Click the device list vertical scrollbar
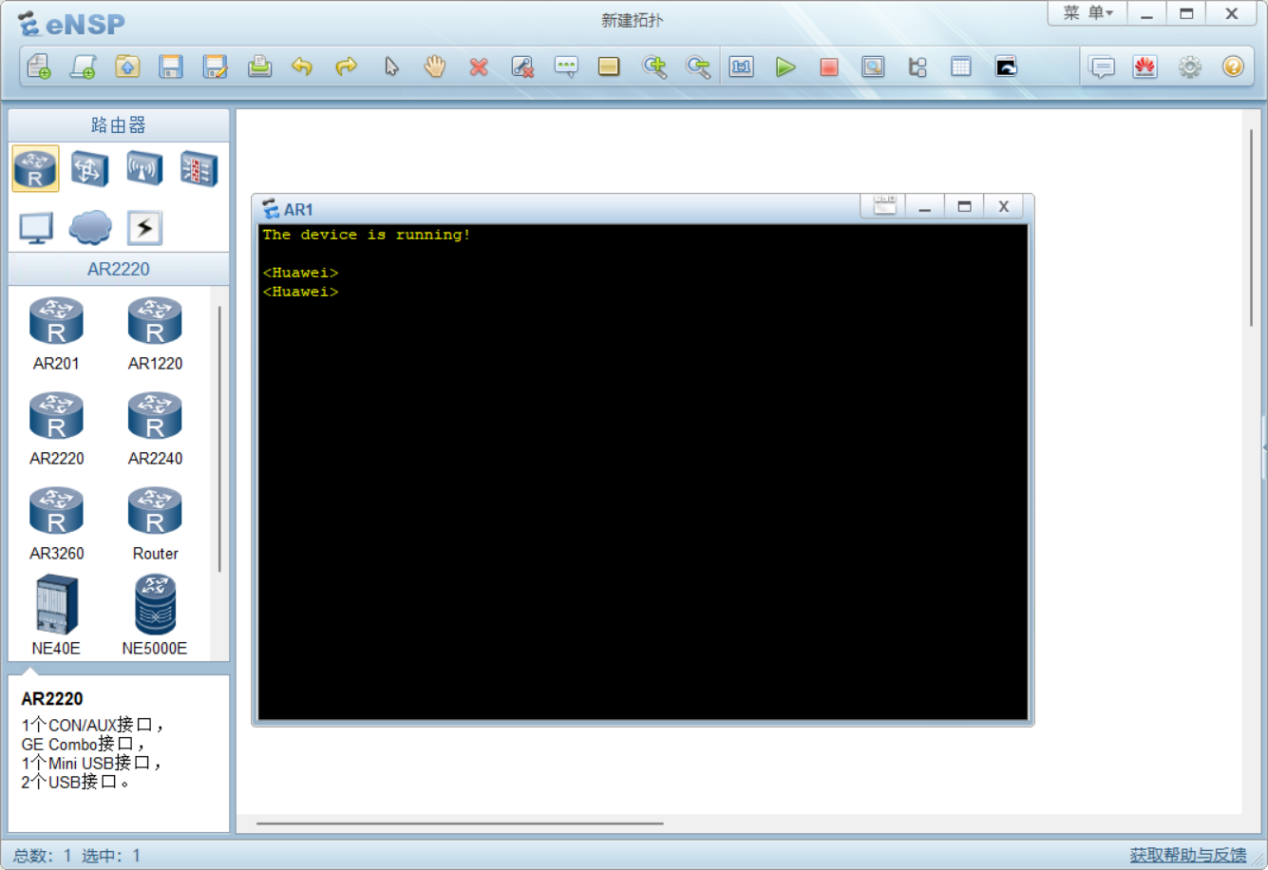The width and height of the screenshot is (1268, 870). 220,438
